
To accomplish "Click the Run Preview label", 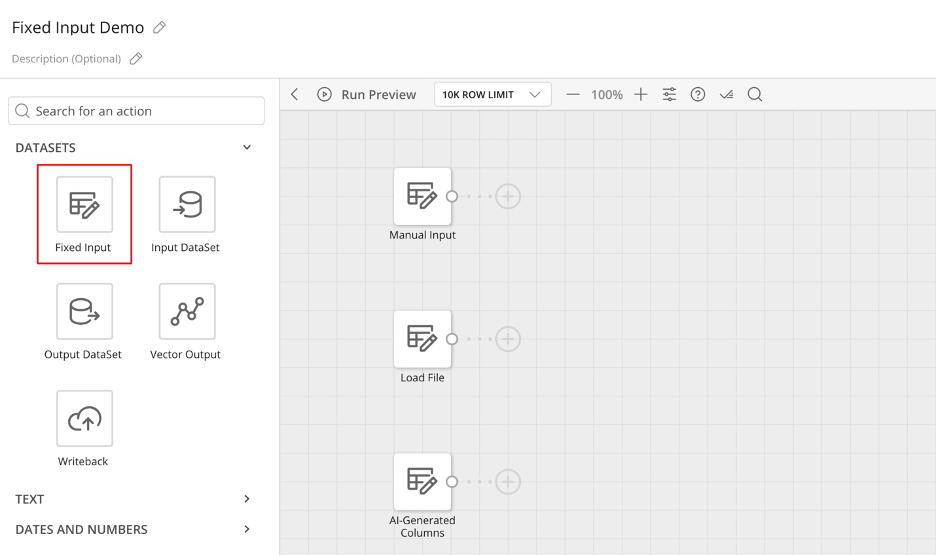I will point(378,95).
